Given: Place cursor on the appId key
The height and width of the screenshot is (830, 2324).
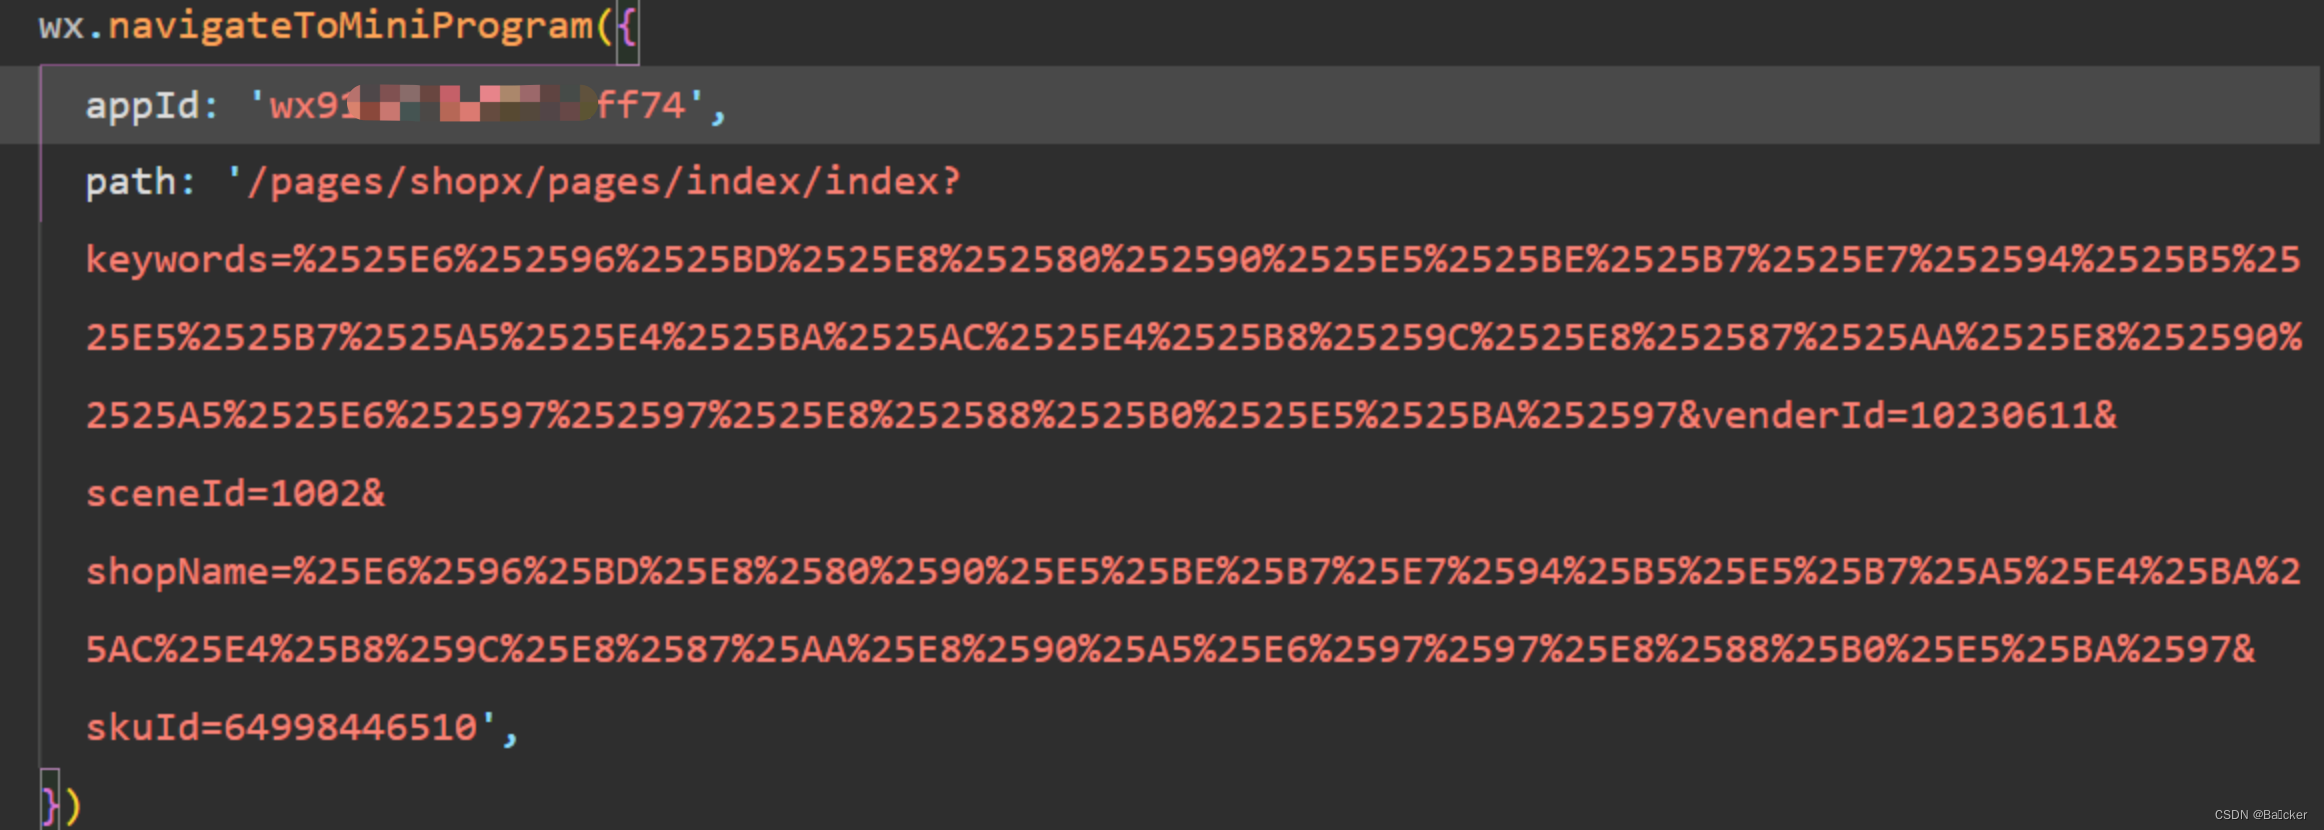Looking at the screenshot, I should click(x=143, y=105).
